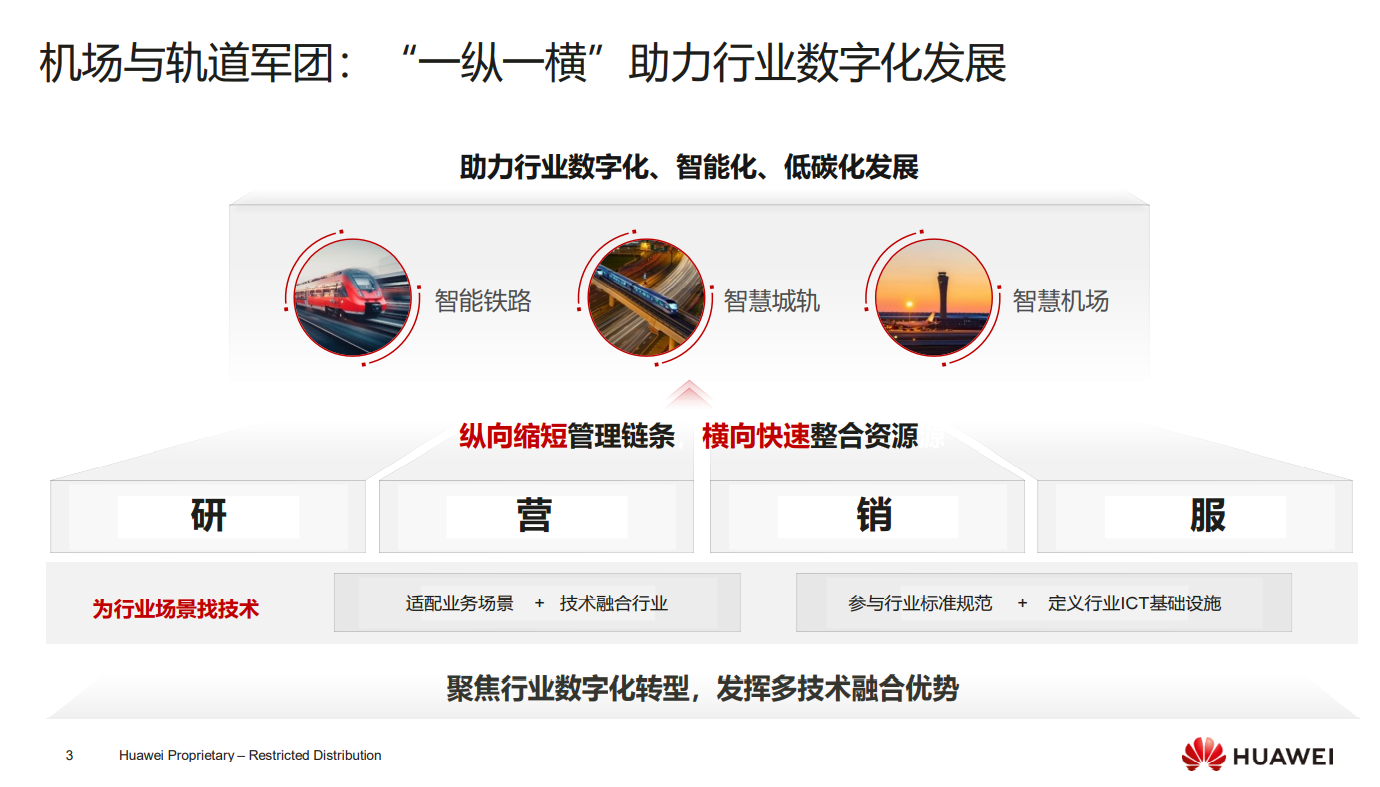Image resolution: width=1380 pixels, height=787 pixels.
Task: Click the text 技术融合行业
Action: (x=614, y=603)
